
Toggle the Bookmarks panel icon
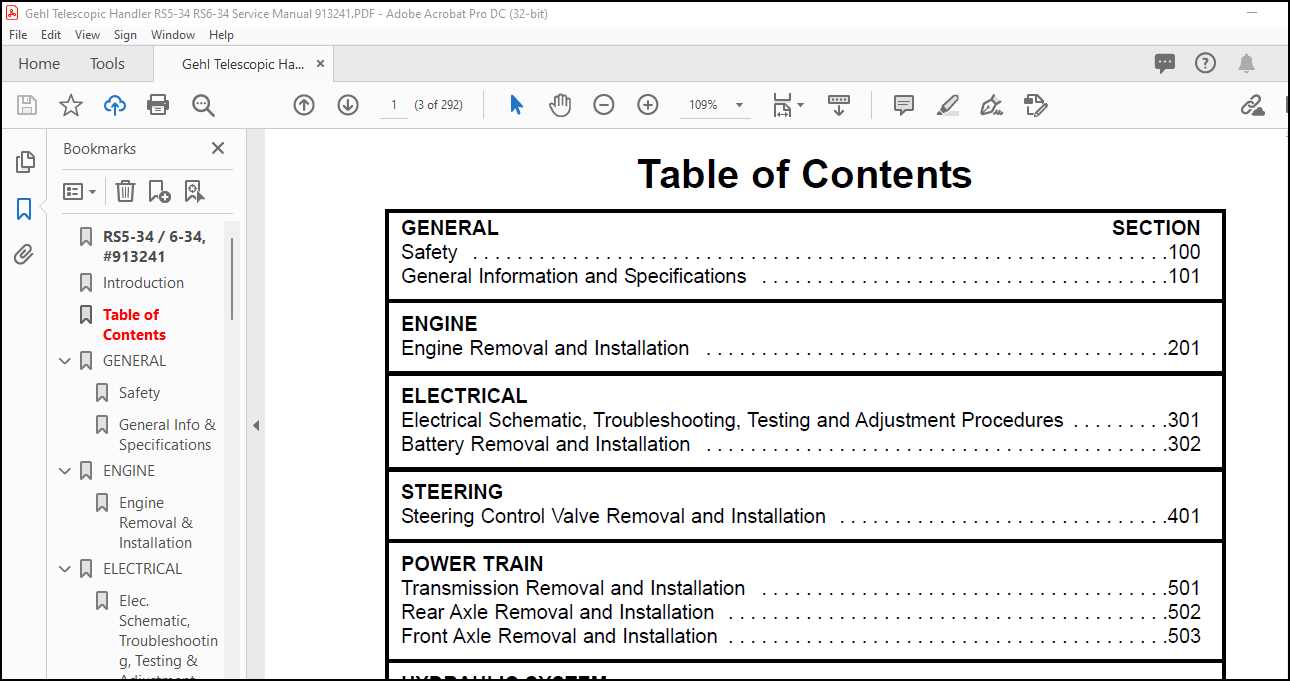click(25, 209)
